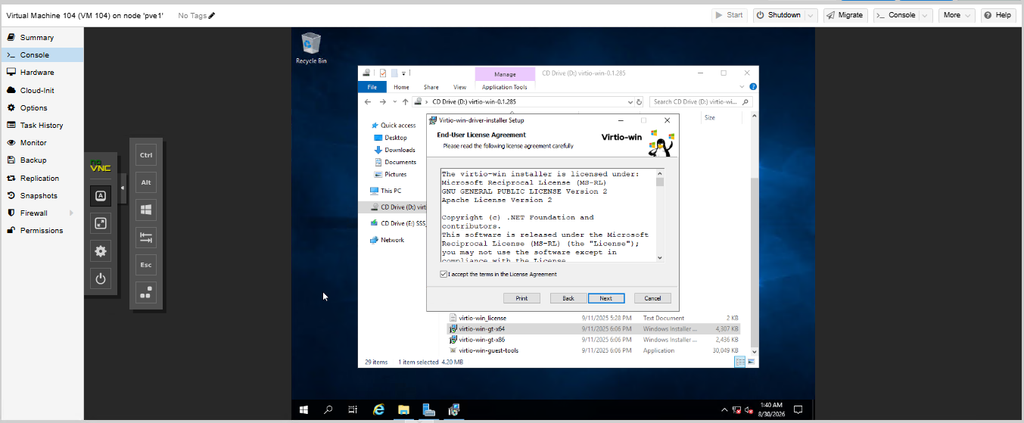Send Ctrl+Alt+Del via noVNC
Screen dimensions: 1024x423
coord(146,293)
